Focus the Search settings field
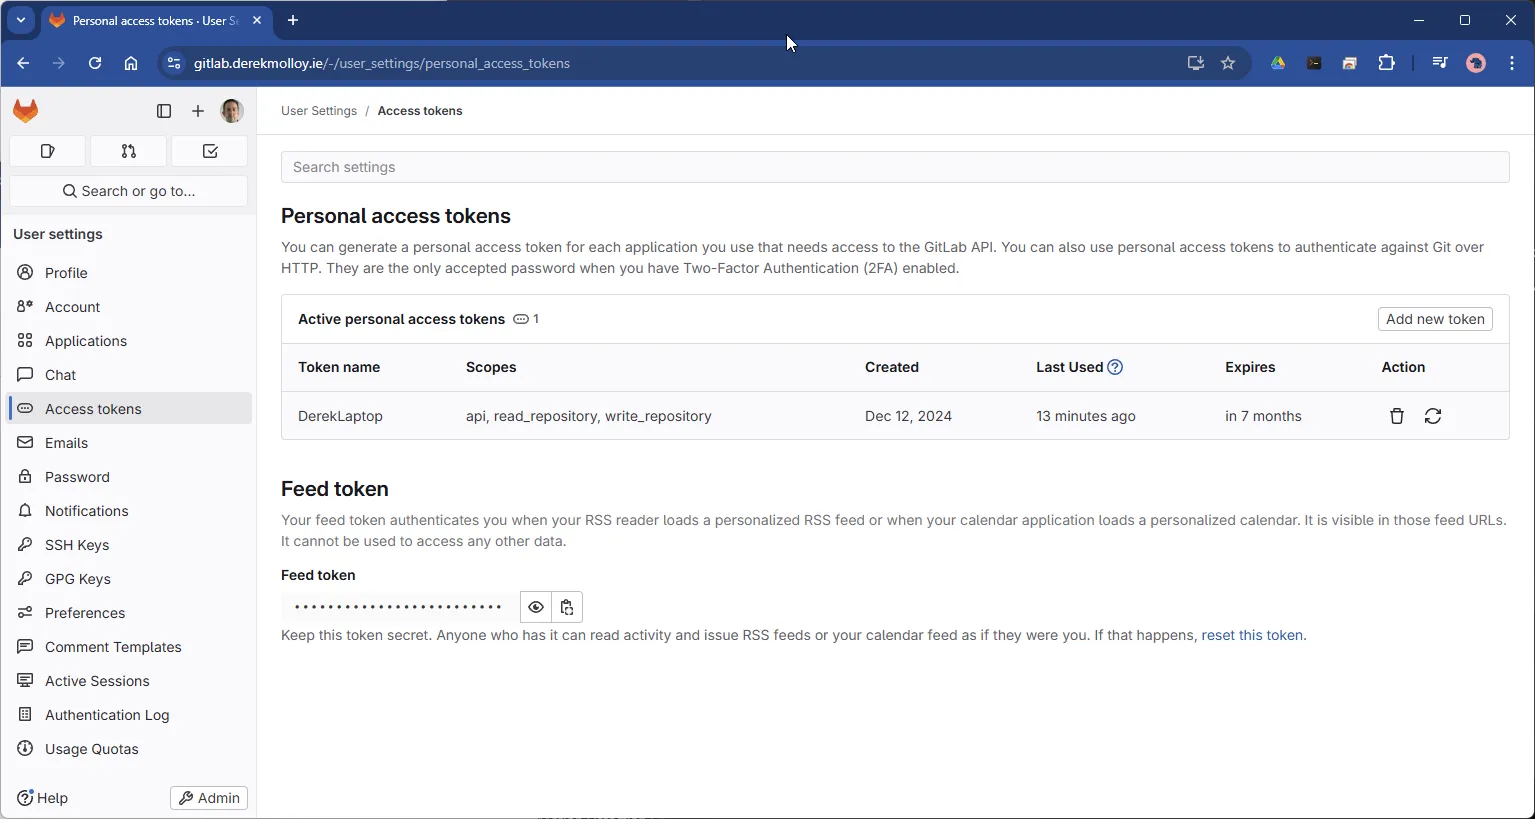The height and width of the screenshot is (819, 1535). (895, 167)
